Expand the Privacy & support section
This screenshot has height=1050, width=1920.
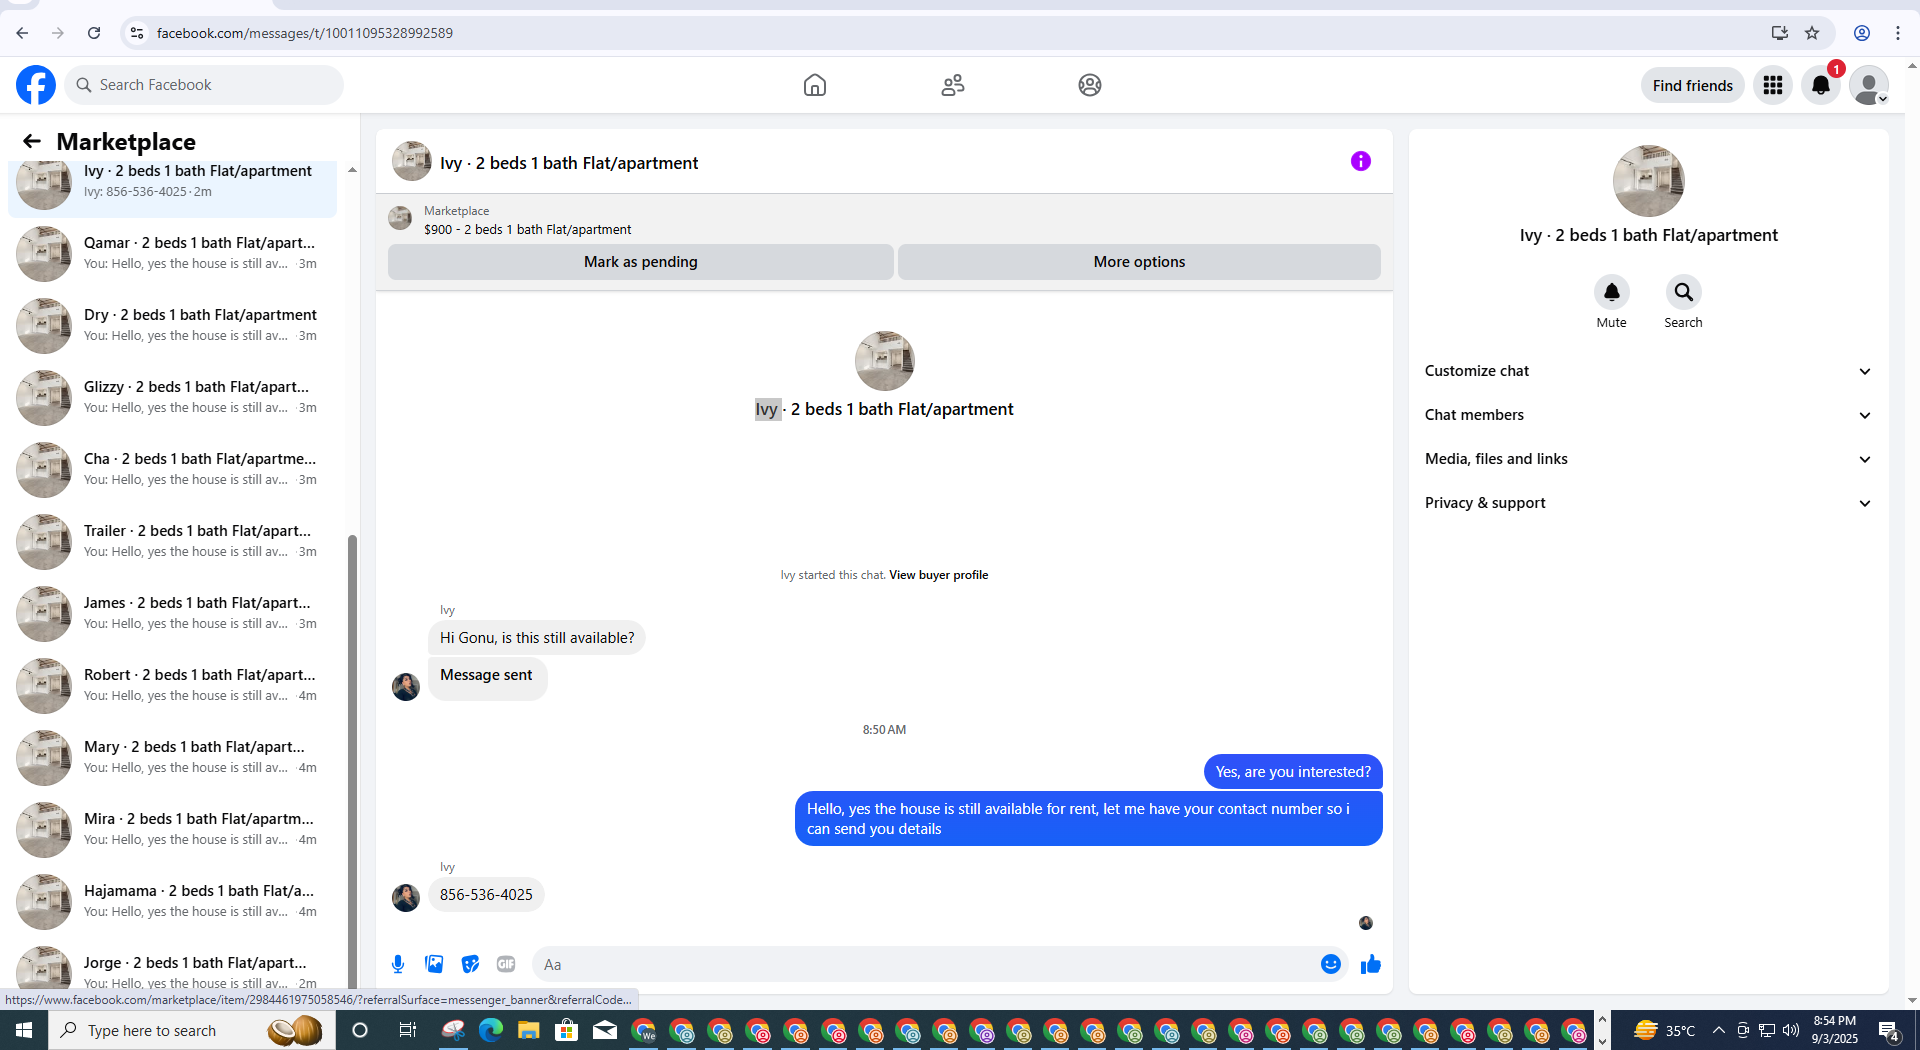coord(1648,503)
